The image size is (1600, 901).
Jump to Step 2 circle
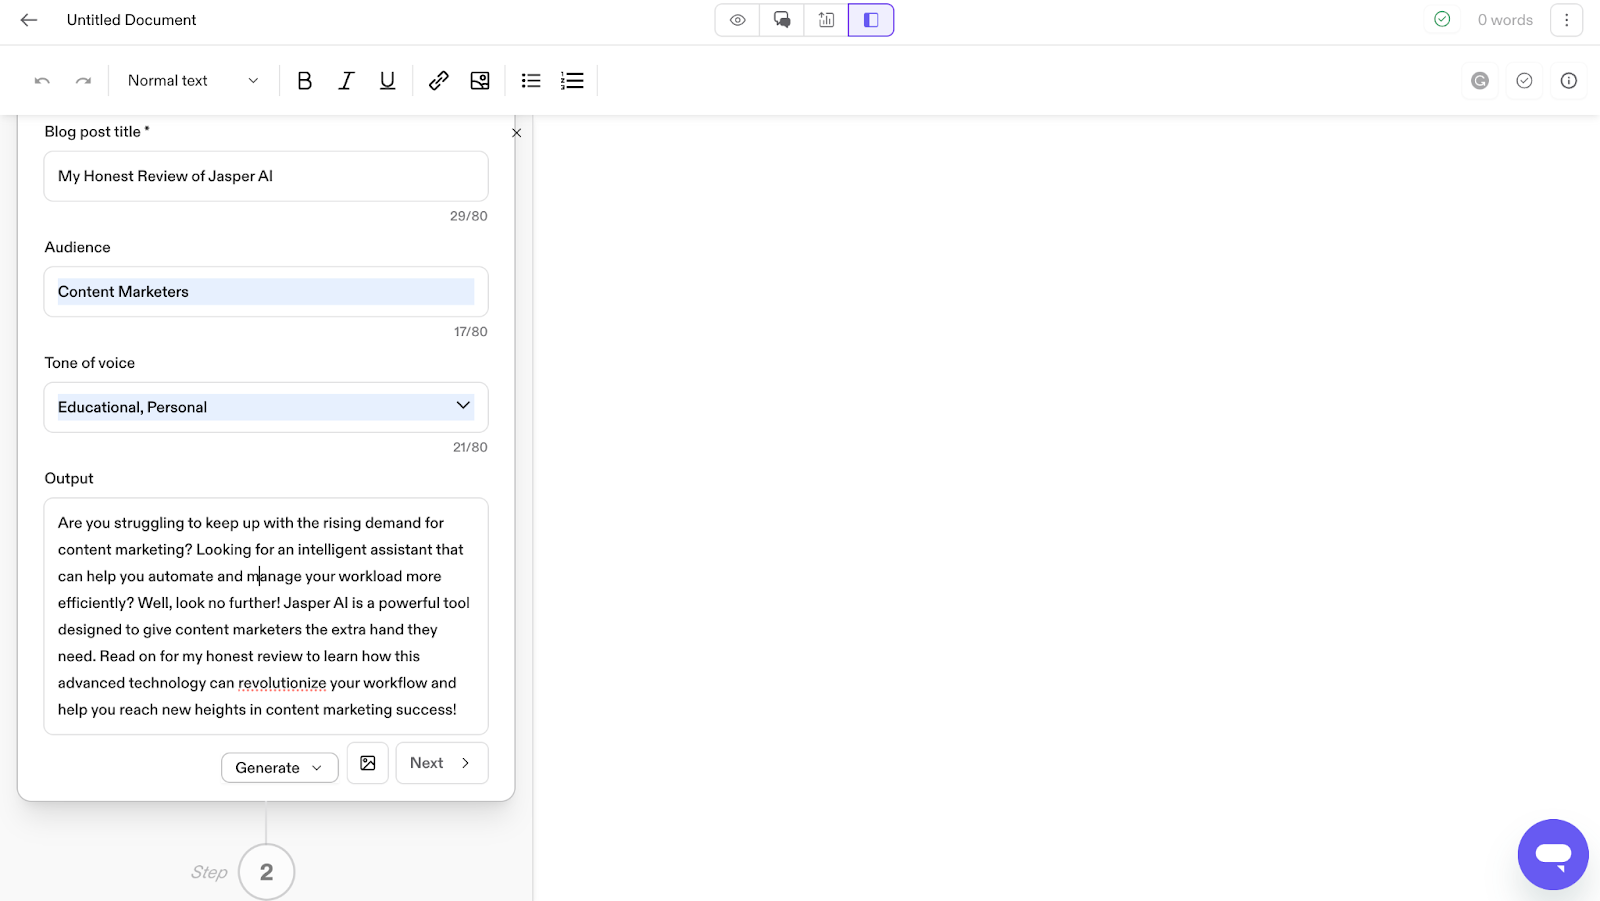tap(267, 872)
